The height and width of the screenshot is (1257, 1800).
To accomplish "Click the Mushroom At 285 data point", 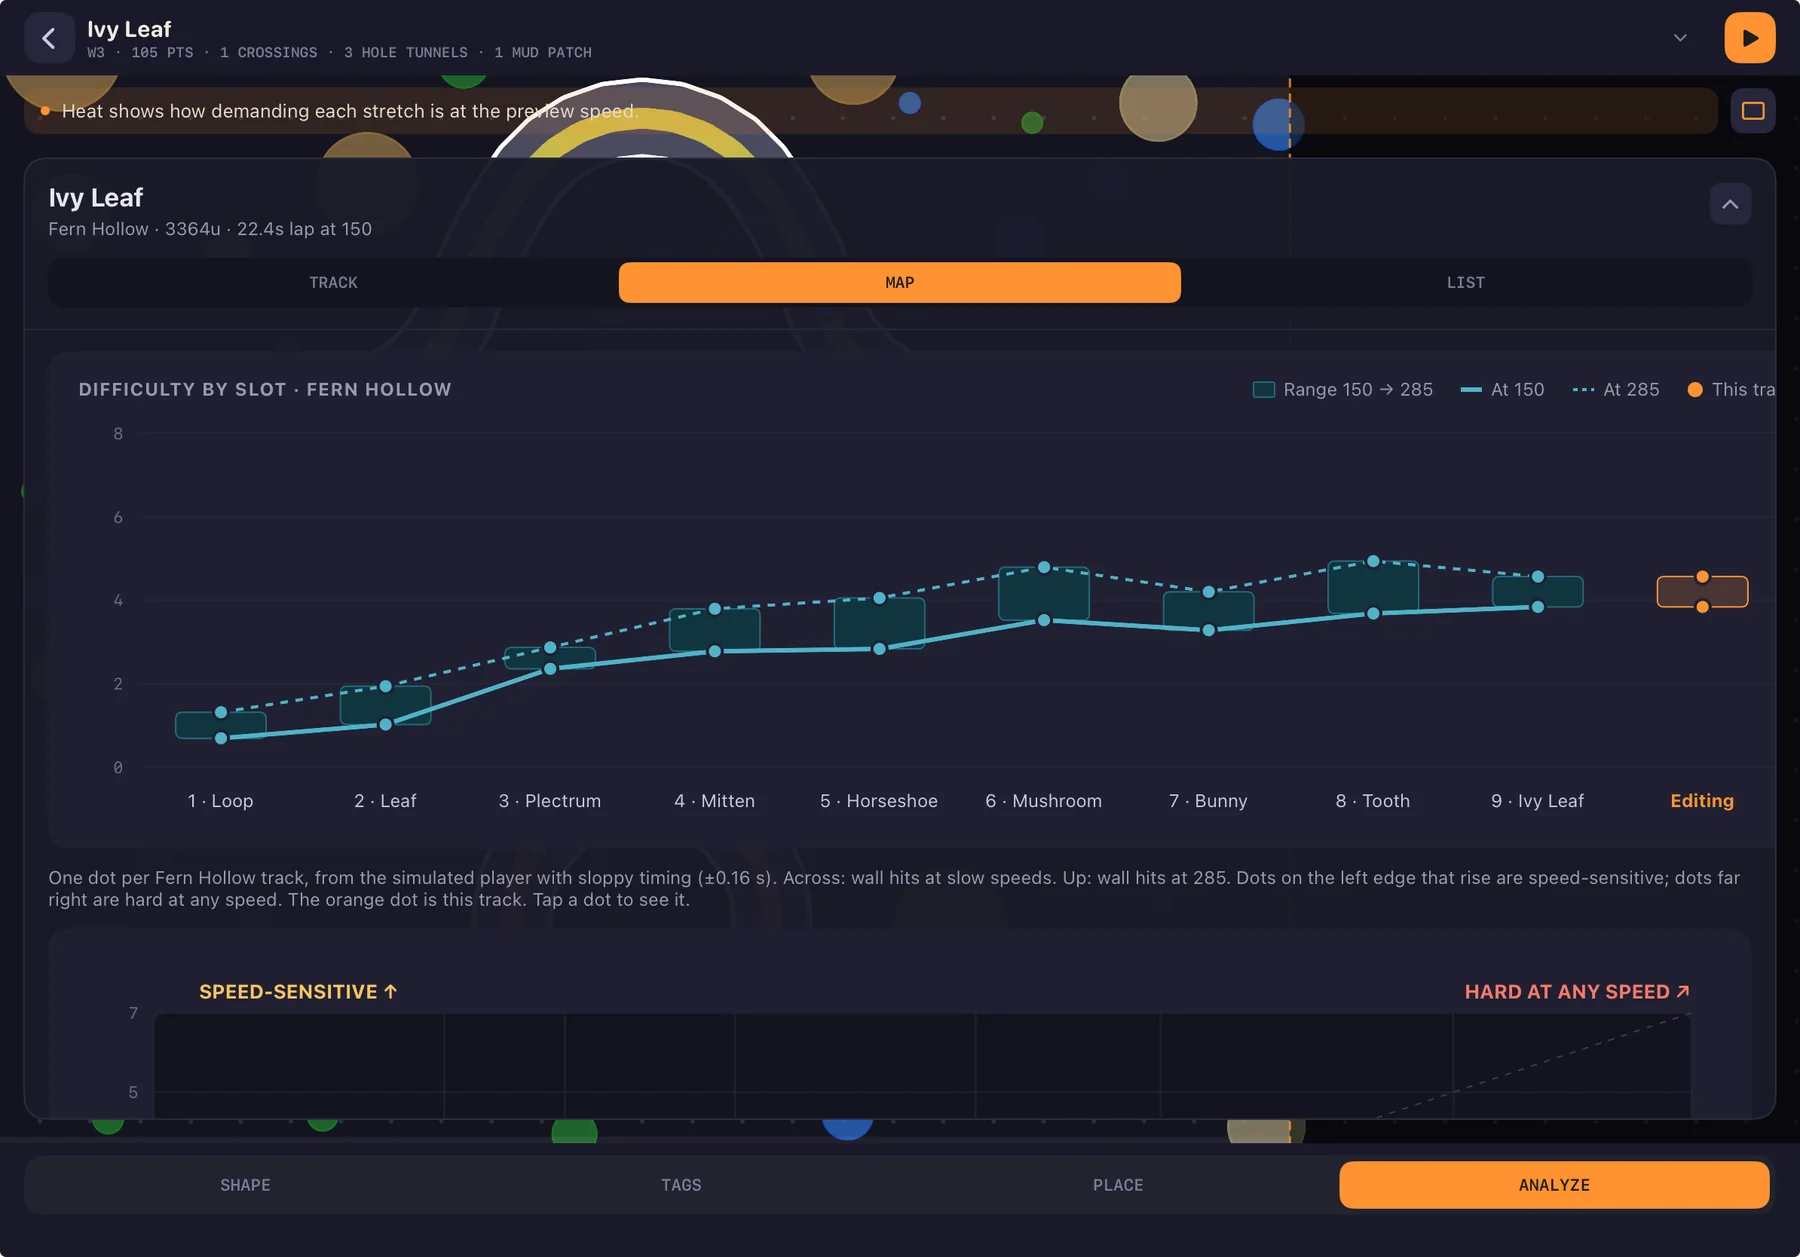I will [1044, 567].
